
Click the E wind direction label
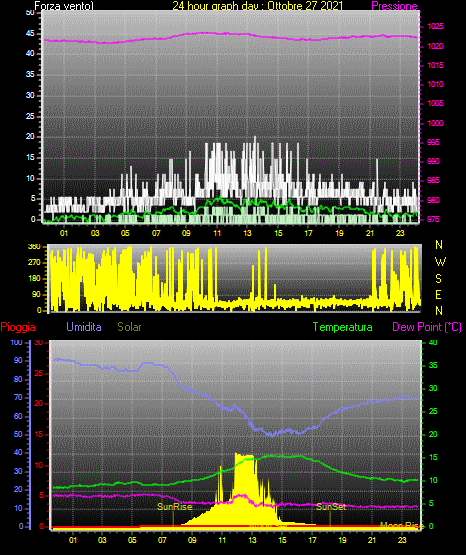click(x=438, y=294)
